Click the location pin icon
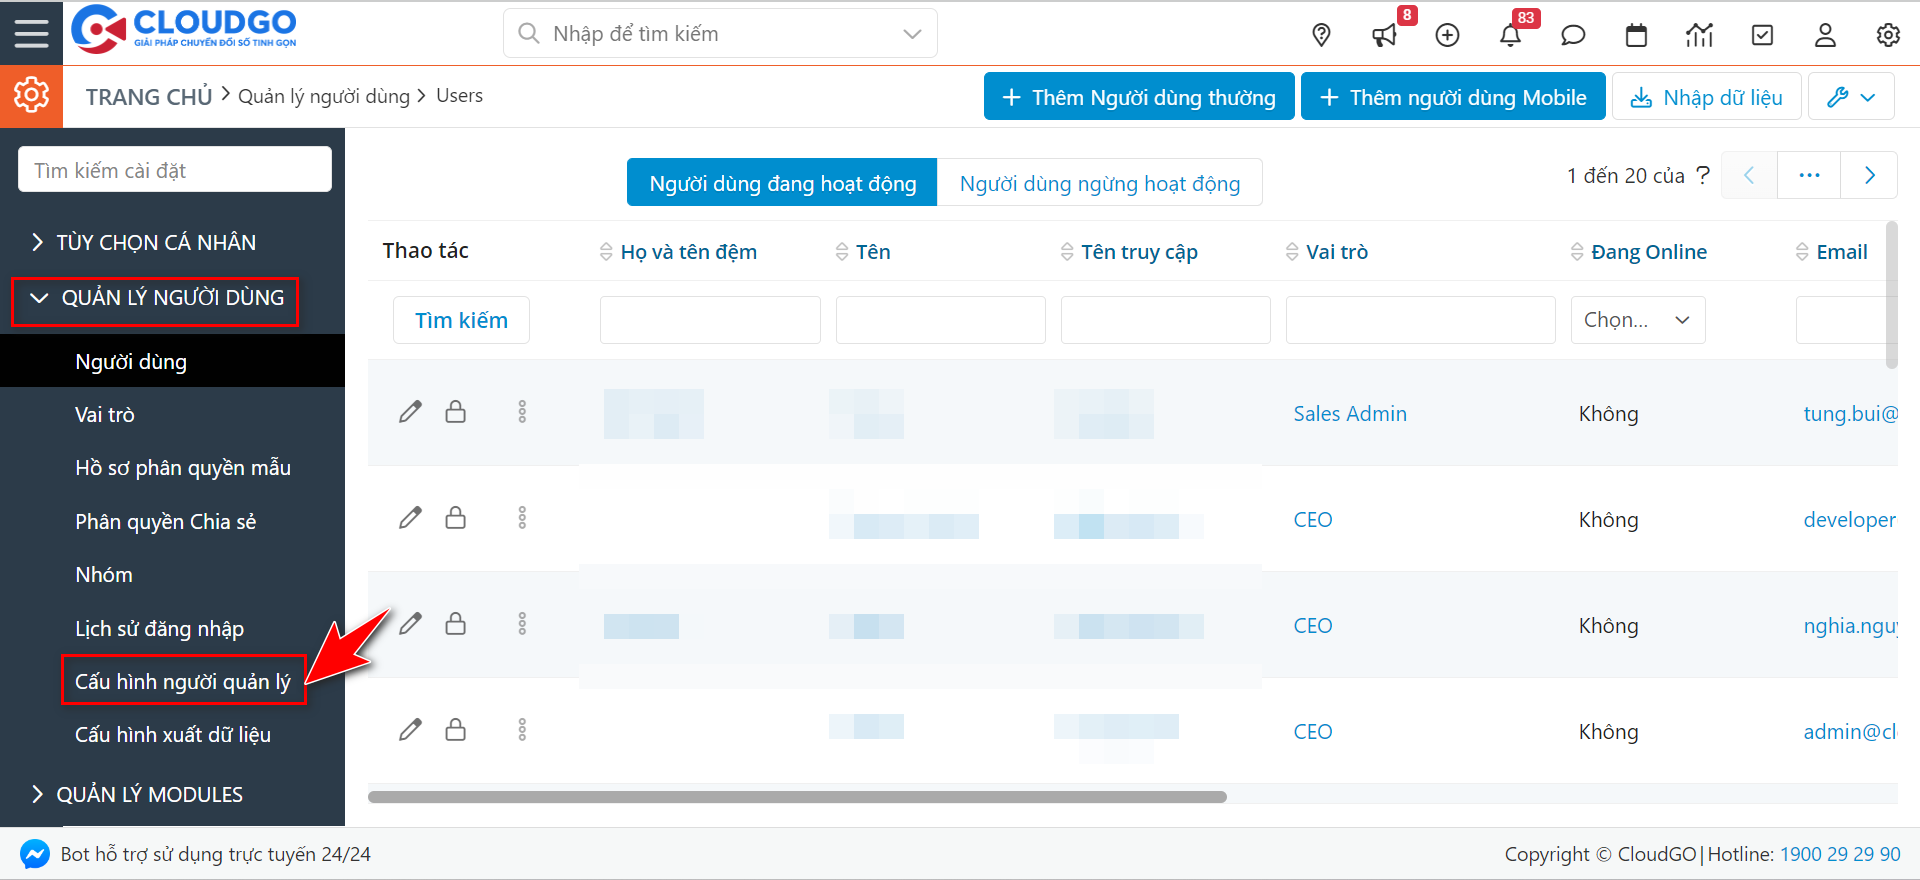Image resolution: width=1920 pixels, height=880 pixels. (x=1321, y=35)
